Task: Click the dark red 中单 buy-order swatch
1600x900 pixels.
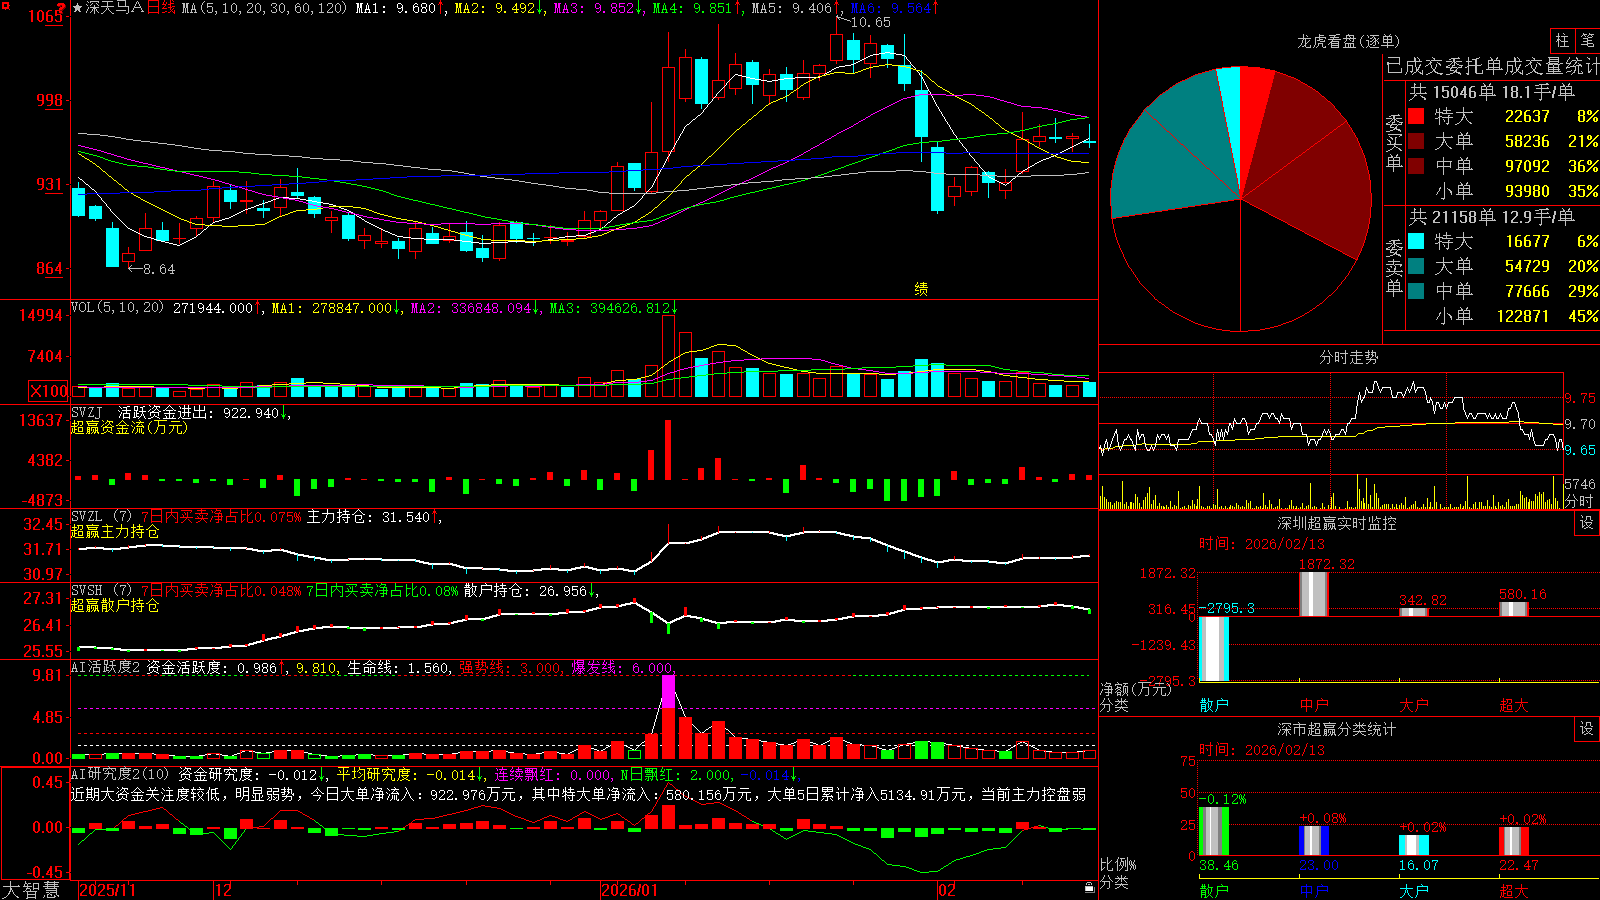Action: coord(1416,166)
